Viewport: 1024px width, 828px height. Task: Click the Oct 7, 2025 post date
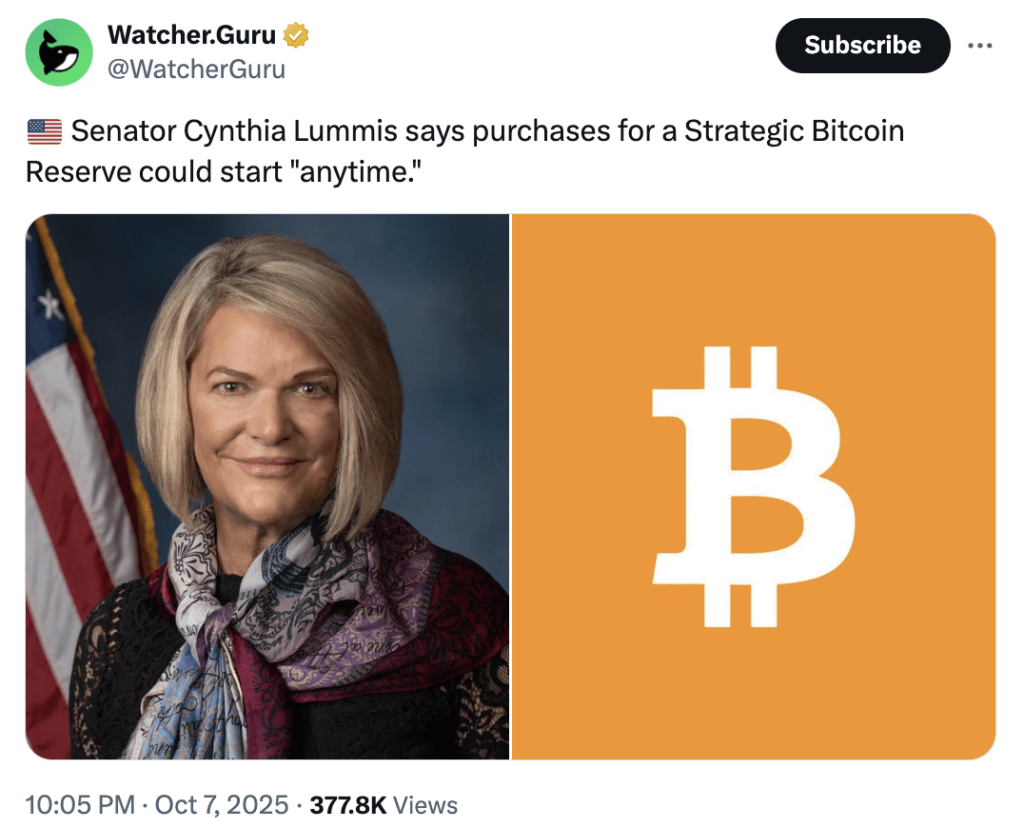click(221, 805)
